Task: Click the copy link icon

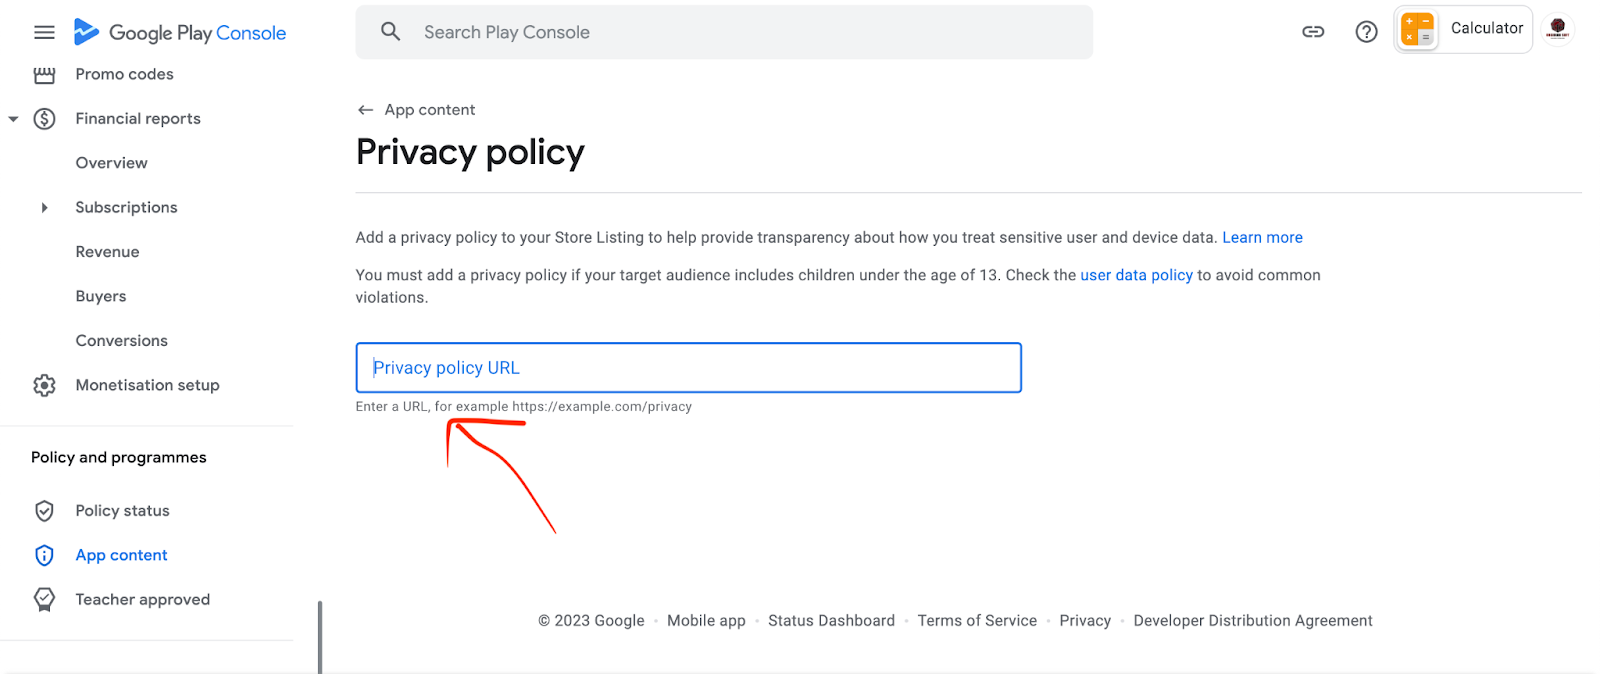Action: [x=1313, y=32]
